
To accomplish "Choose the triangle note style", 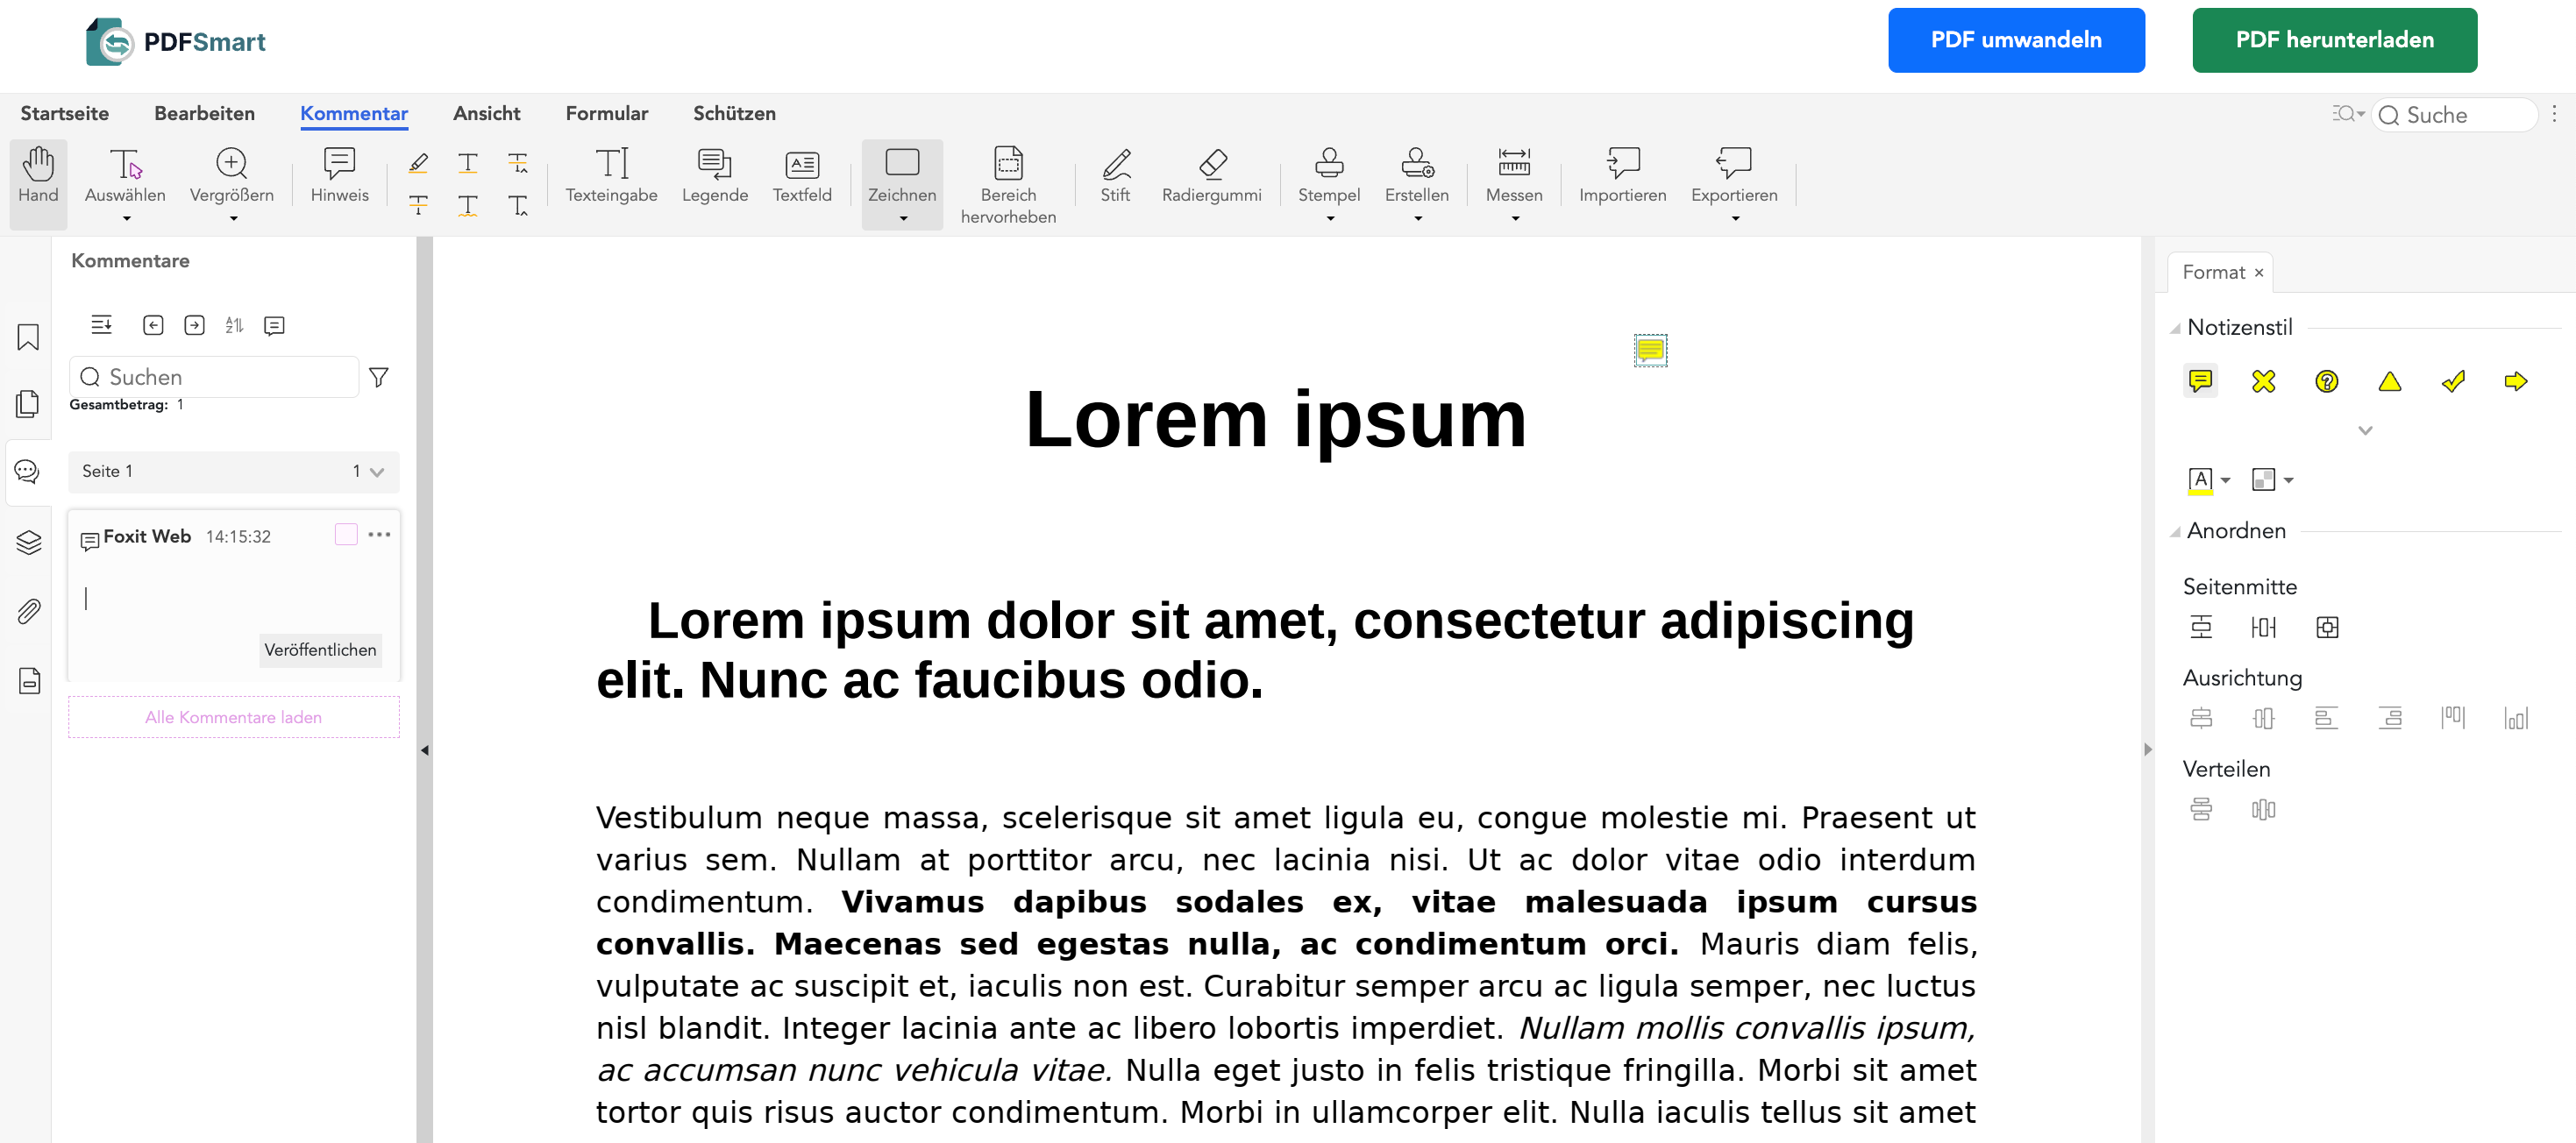I will pos(2389,381).
